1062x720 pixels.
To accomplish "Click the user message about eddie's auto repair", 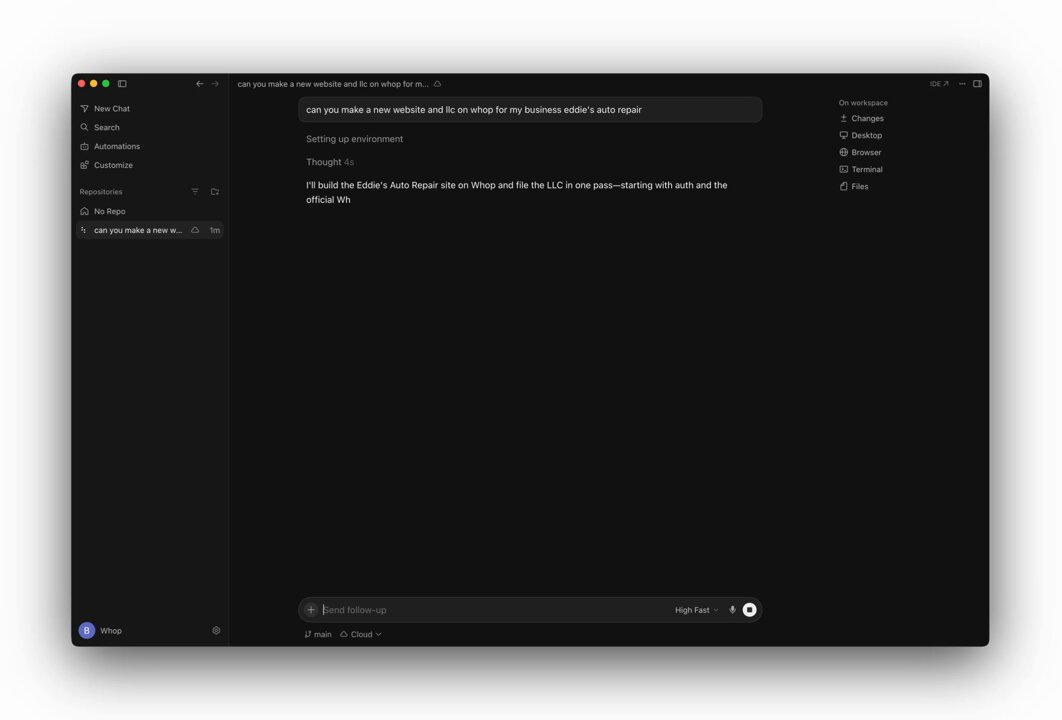I will tap(530, 110).
